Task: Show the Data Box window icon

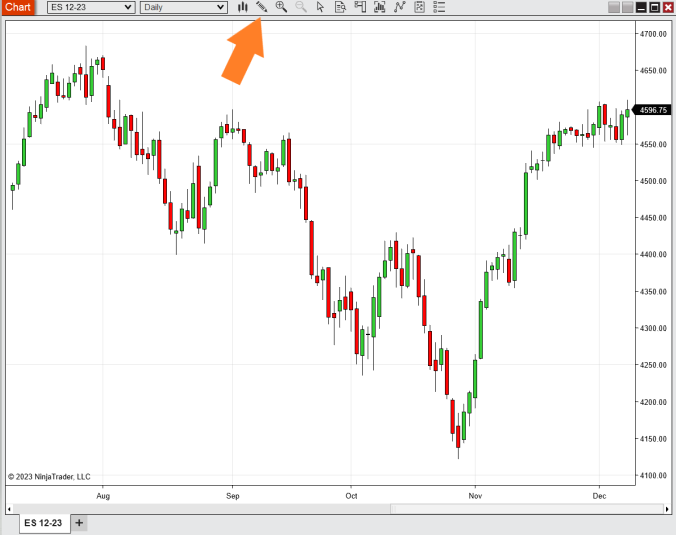Action: [340, 7]
